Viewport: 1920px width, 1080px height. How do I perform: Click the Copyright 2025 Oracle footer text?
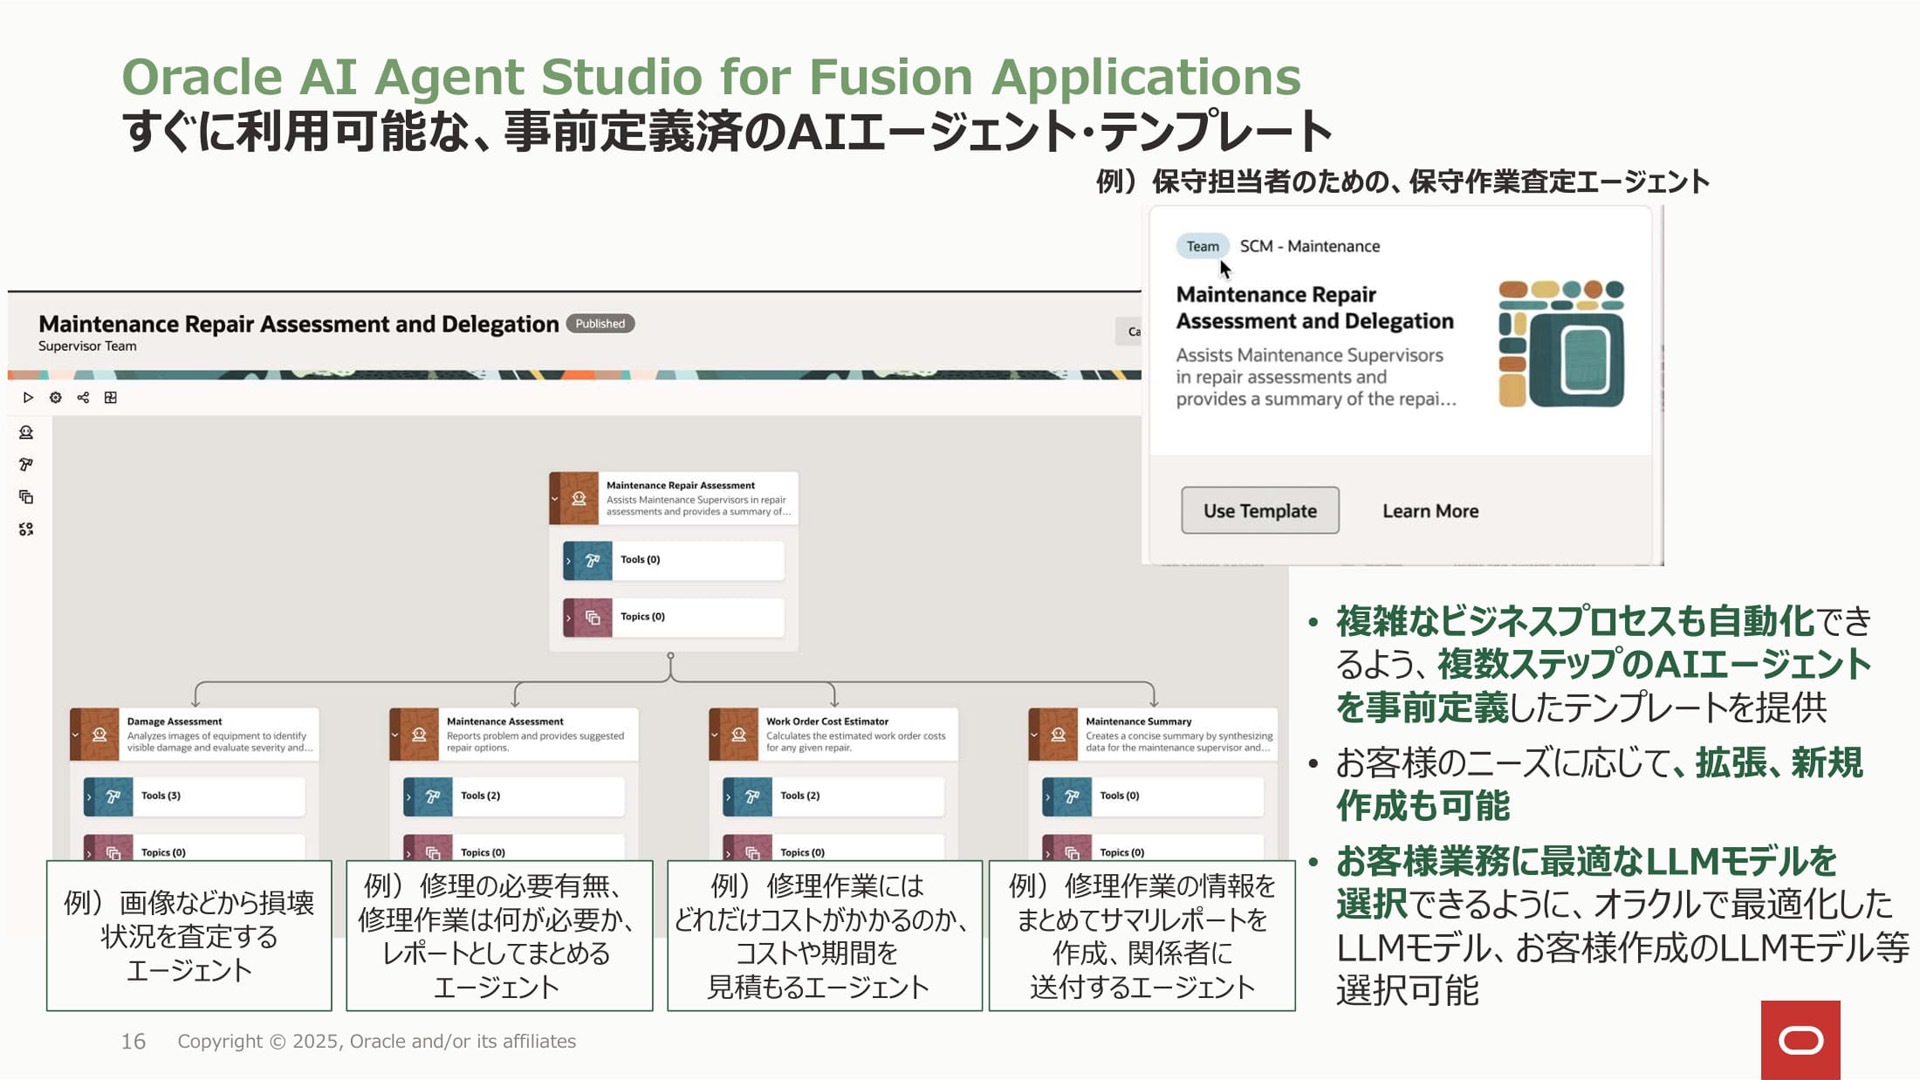tap(377, 1041)
